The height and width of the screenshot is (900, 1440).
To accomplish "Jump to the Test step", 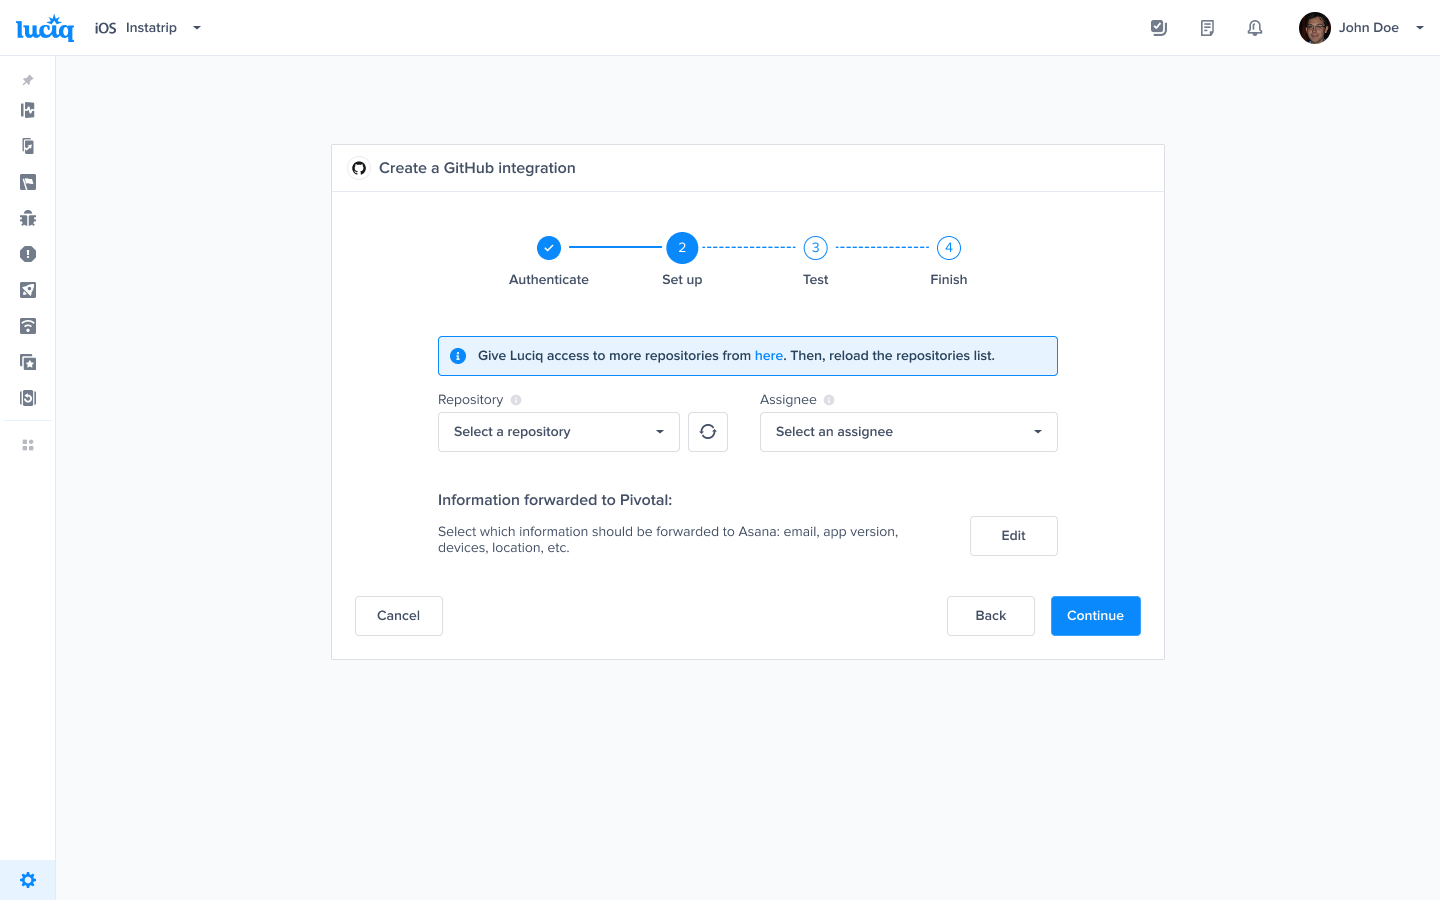I will 815,247.
